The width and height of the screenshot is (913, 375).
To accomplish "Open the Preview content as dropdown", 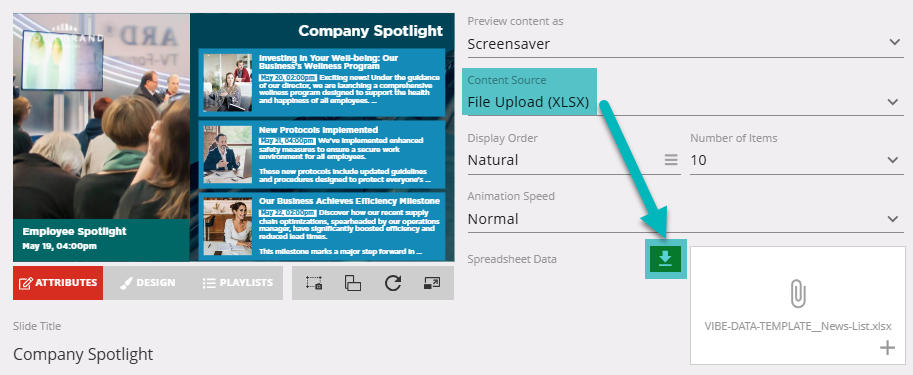I will tap(685, 44).
